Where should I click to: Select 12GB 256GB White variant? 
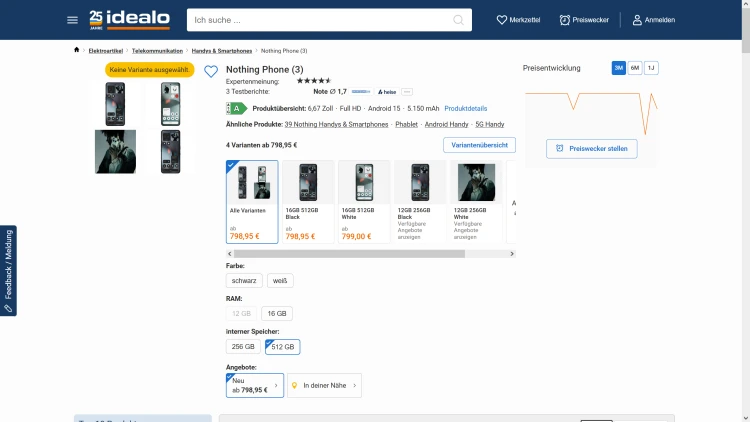pos(476,202)
